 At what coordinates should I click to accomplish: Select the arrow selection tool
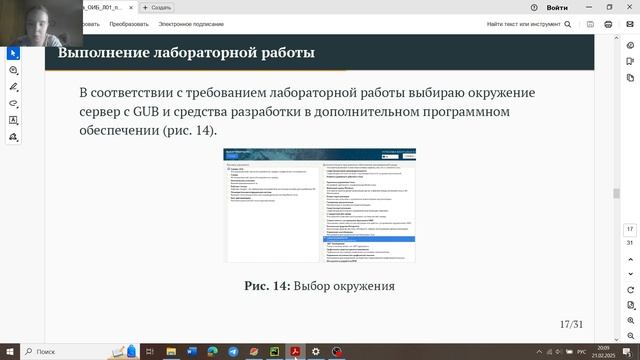(x=13, y=53)
